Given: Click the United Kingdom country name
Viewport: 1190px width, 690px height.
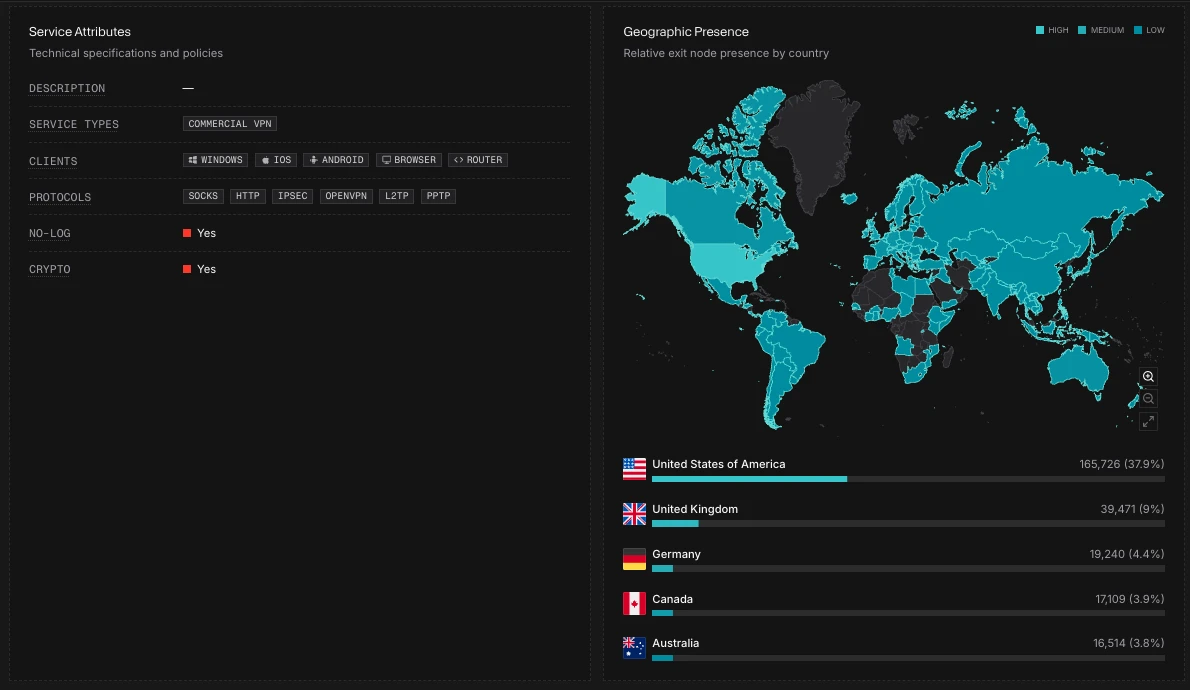Looking at the screenshot, I should tap(695, 509).
